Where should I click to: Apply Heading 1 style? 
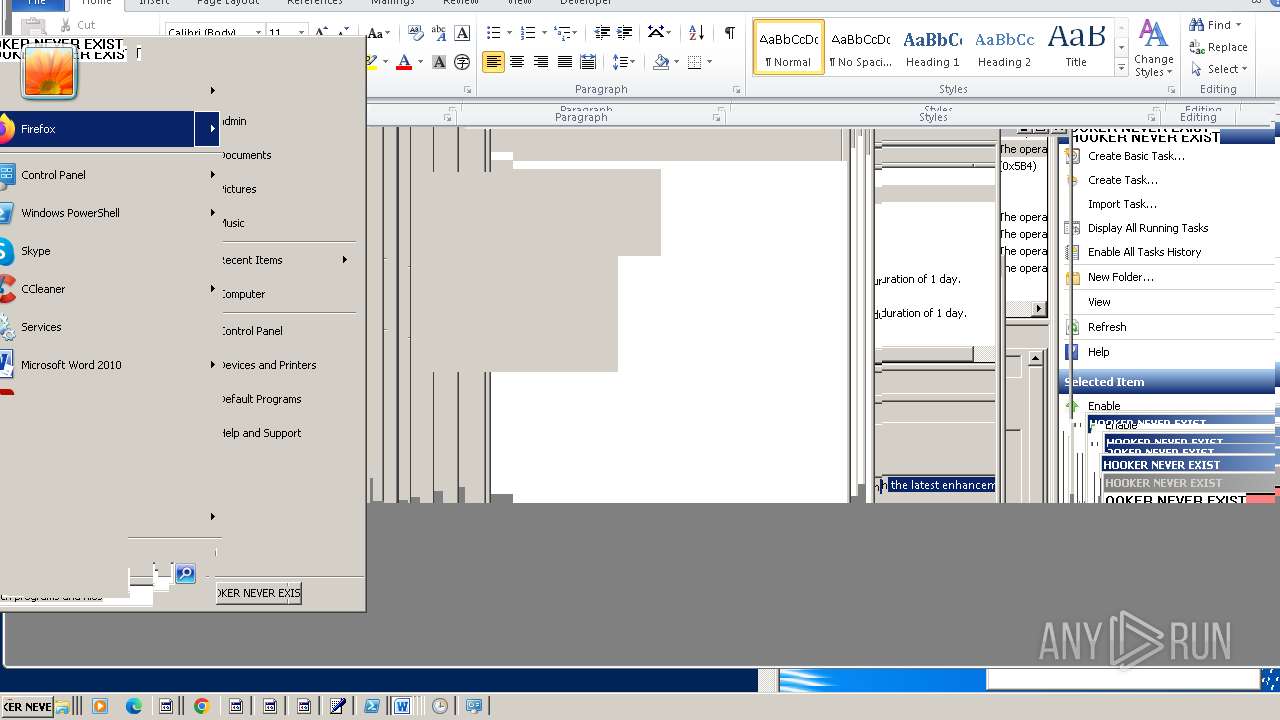click(x=932, y=47)
